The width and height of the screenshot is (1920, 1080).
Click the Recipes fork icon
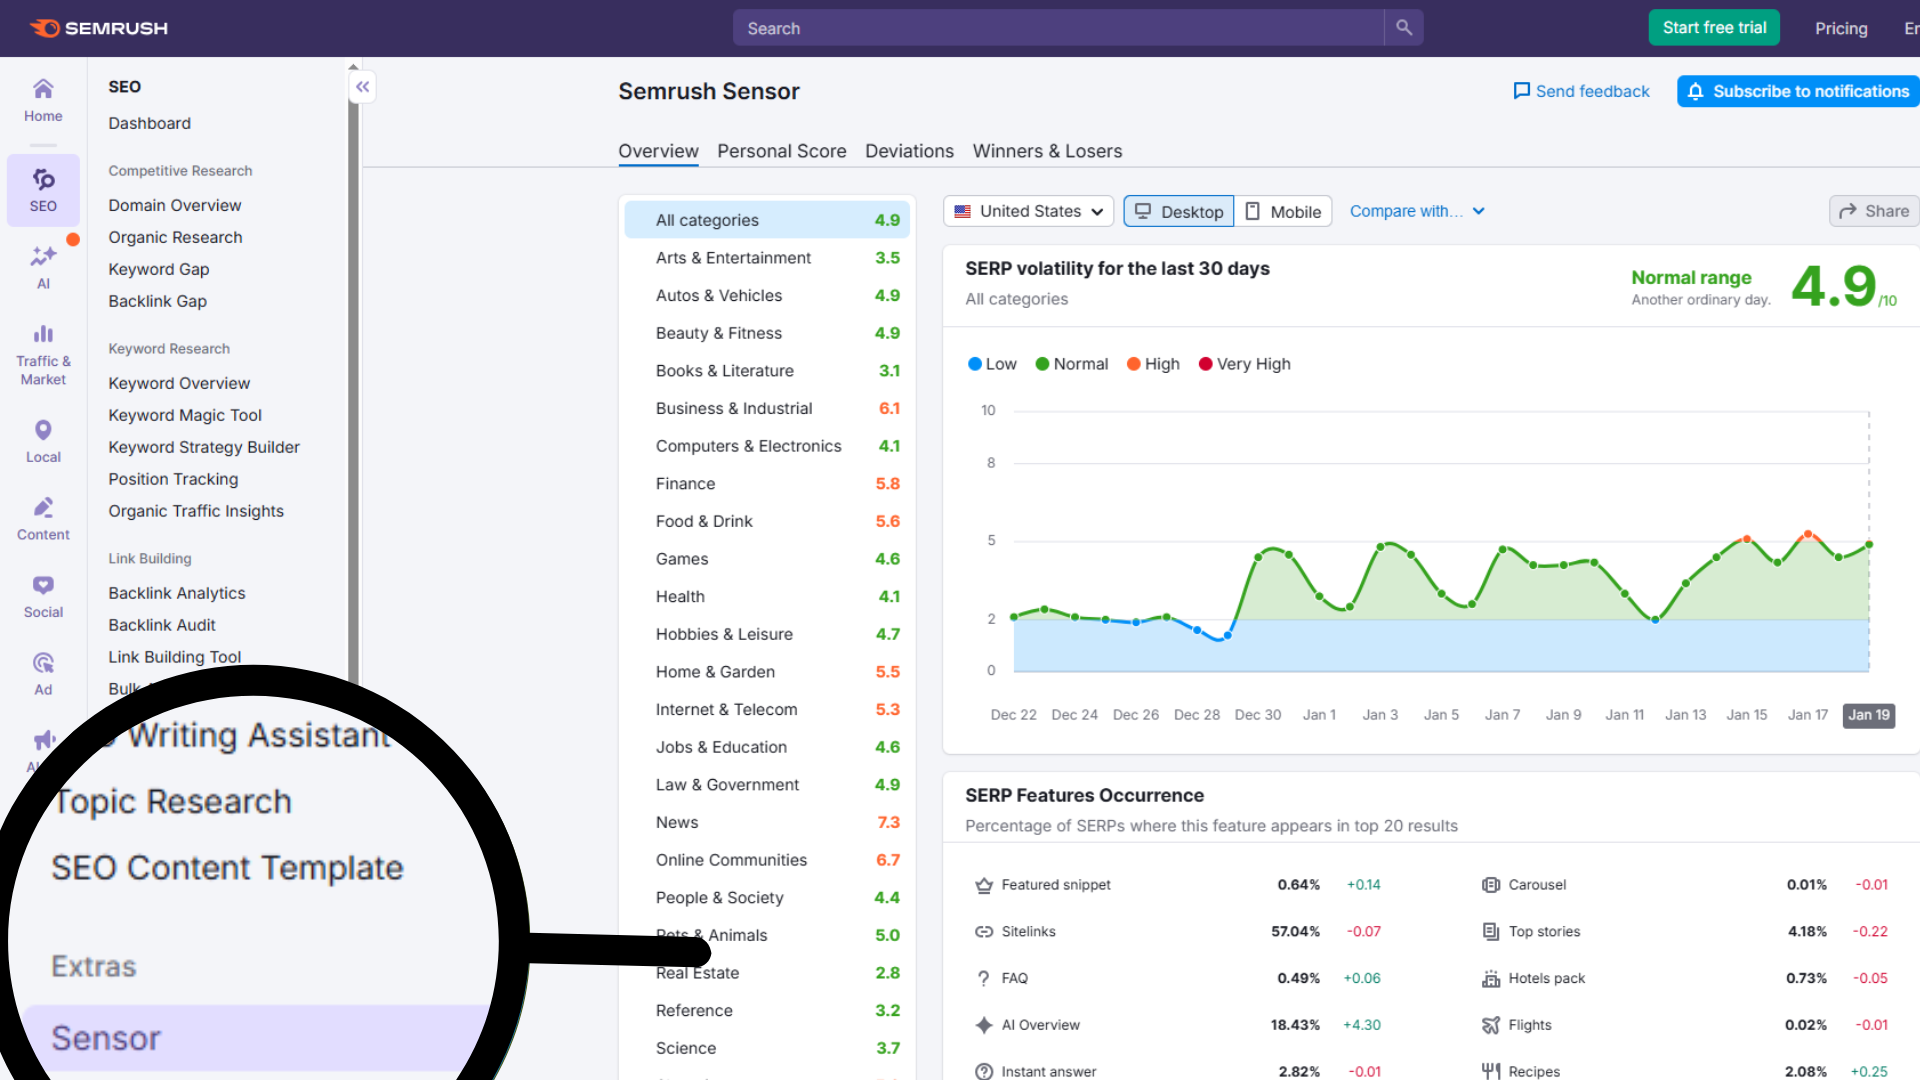pos(1491,1071)
